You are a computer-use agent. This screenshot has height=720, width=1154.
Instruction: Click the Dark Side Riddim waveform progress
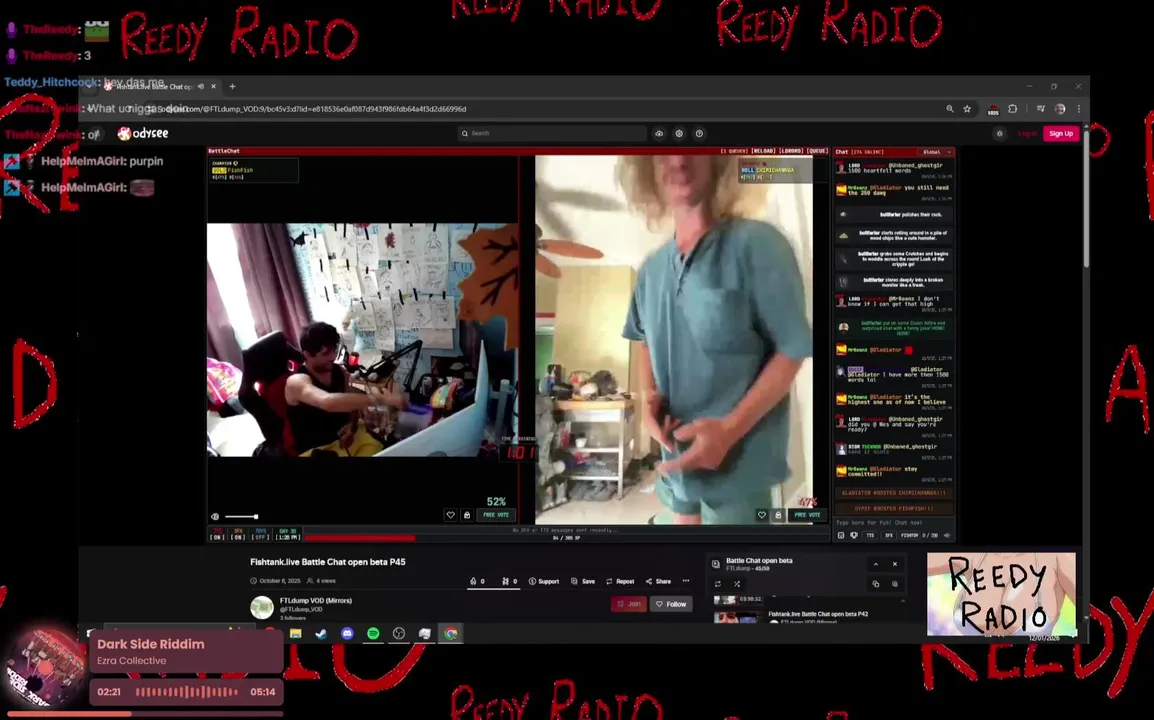(186, 691)
